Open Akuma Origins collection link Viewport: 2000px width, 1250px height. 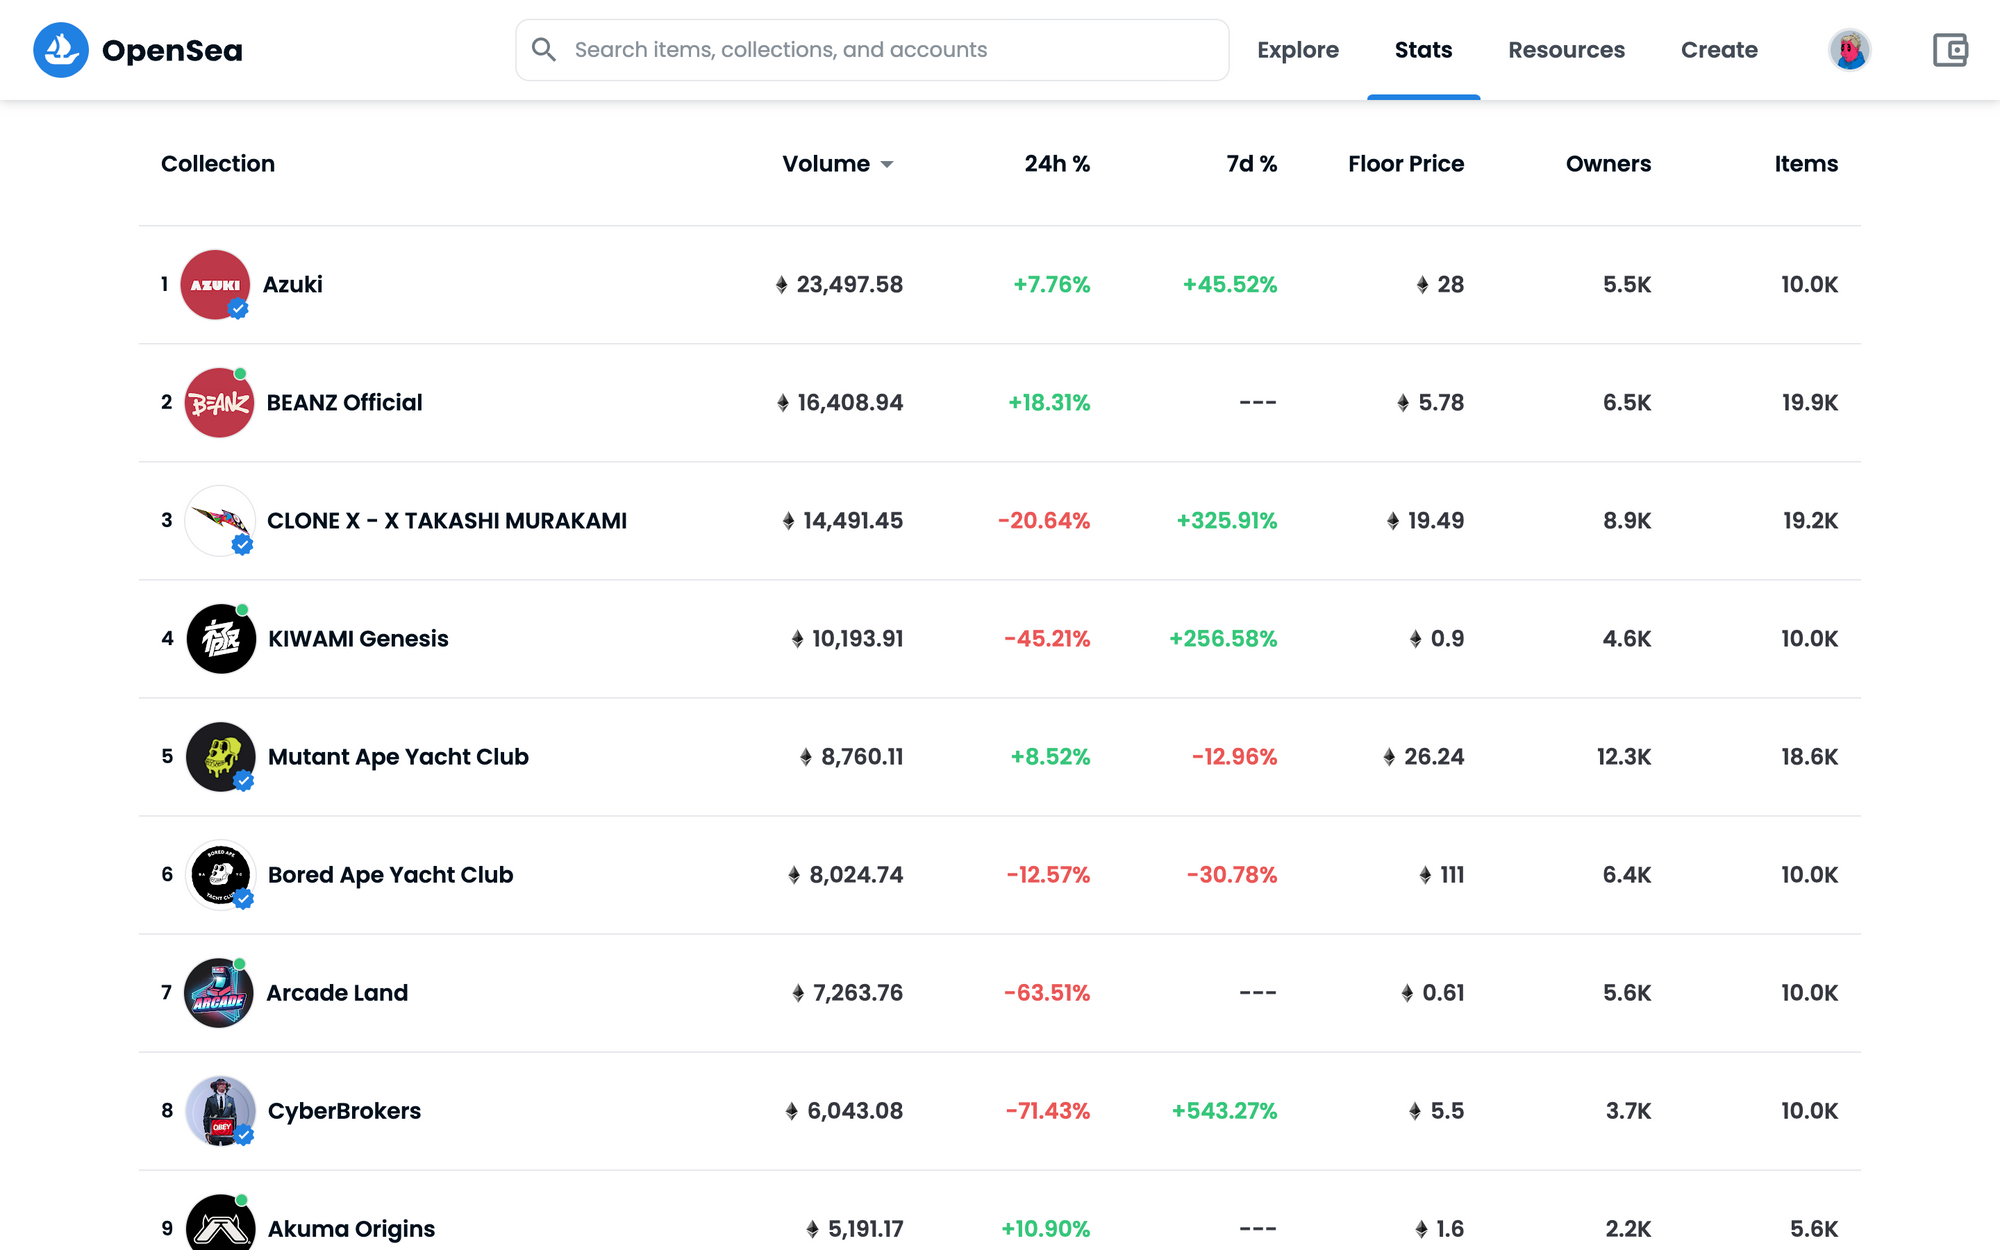[351, 1229]
